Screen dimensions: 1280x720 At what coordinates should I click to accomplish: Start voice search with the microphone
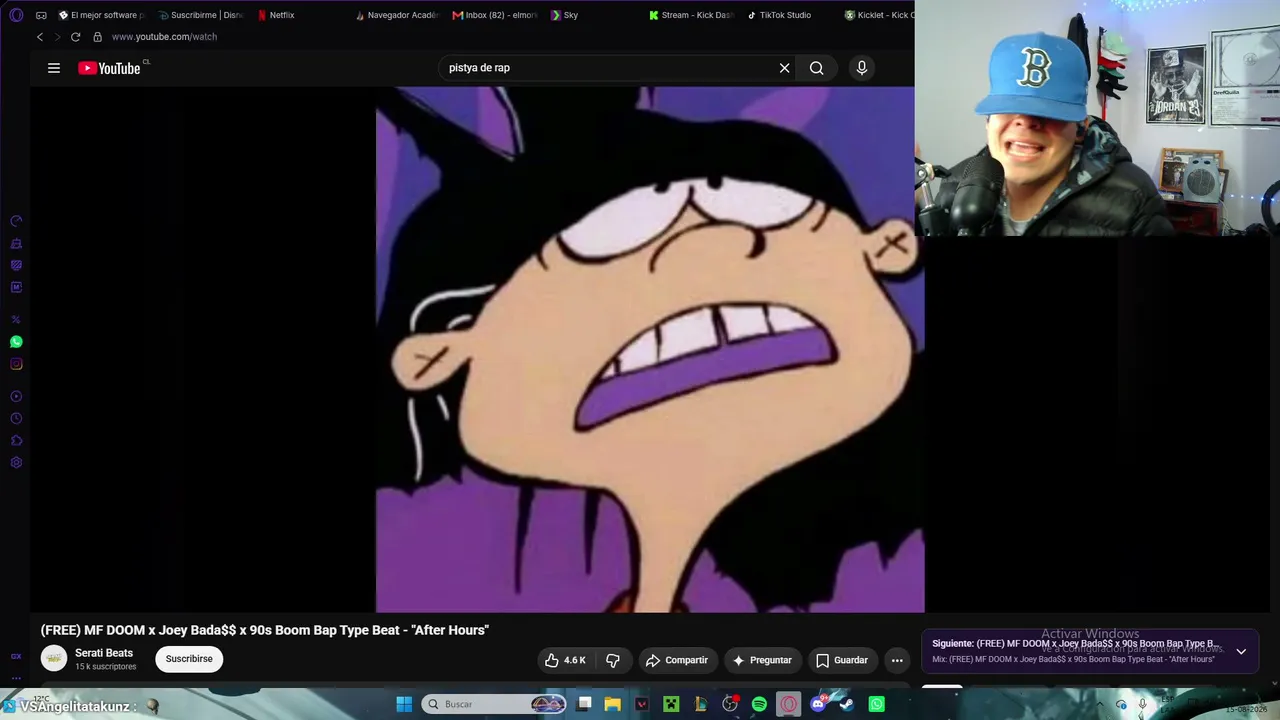click(x=862, y=68)
